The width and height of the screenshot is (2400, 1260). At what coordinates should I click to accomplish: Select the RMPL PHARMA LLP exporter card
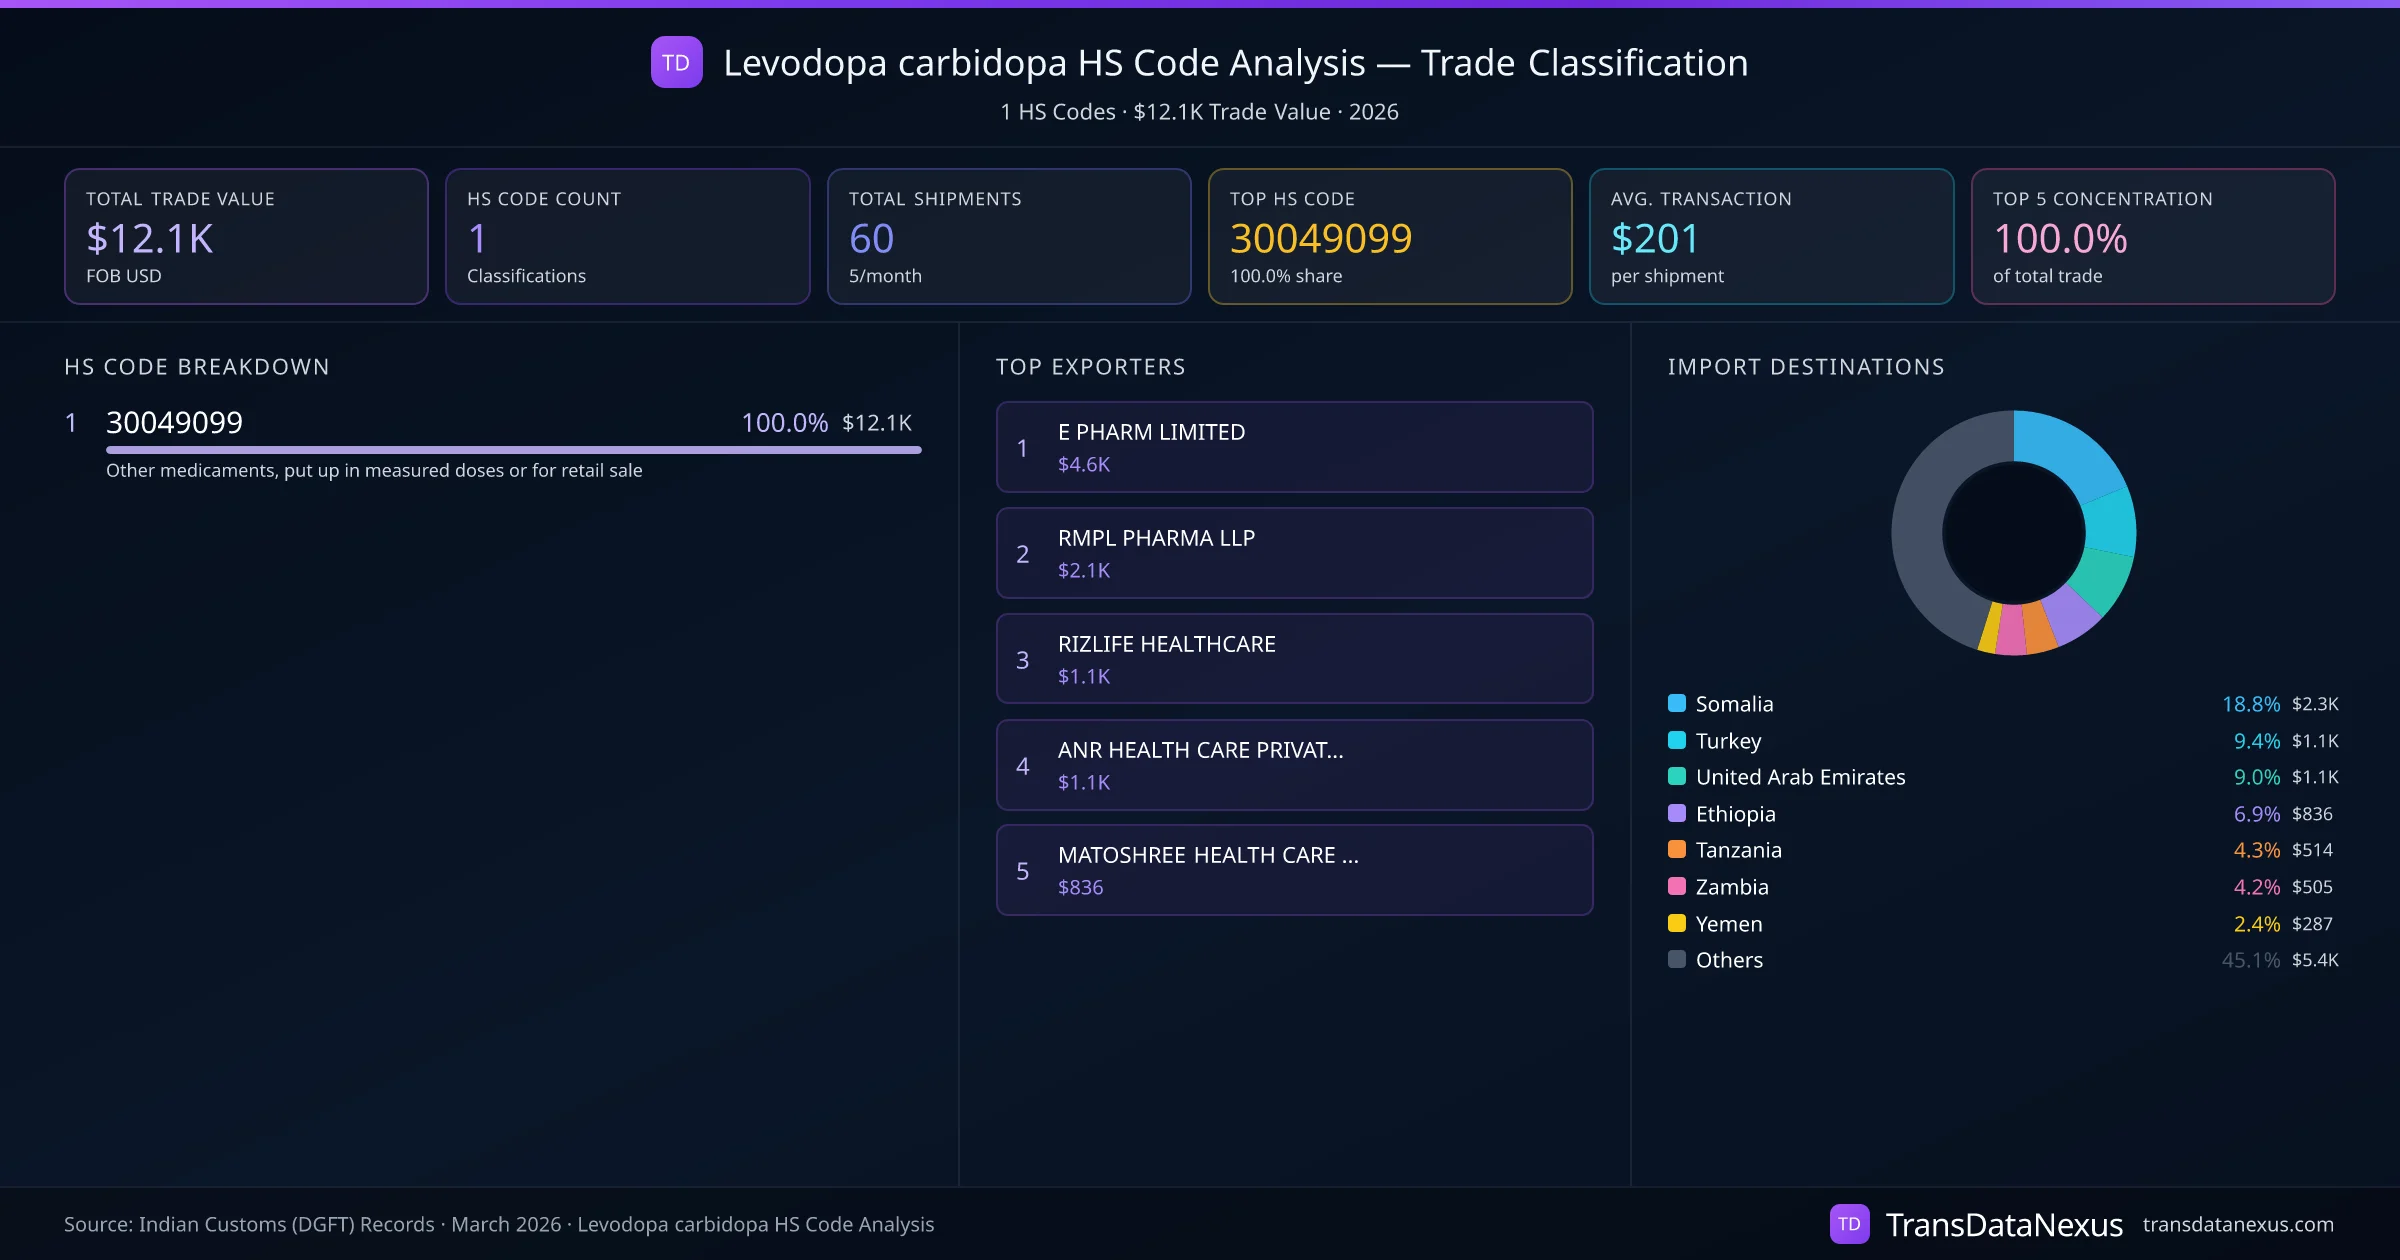[x=1294, y=553]
